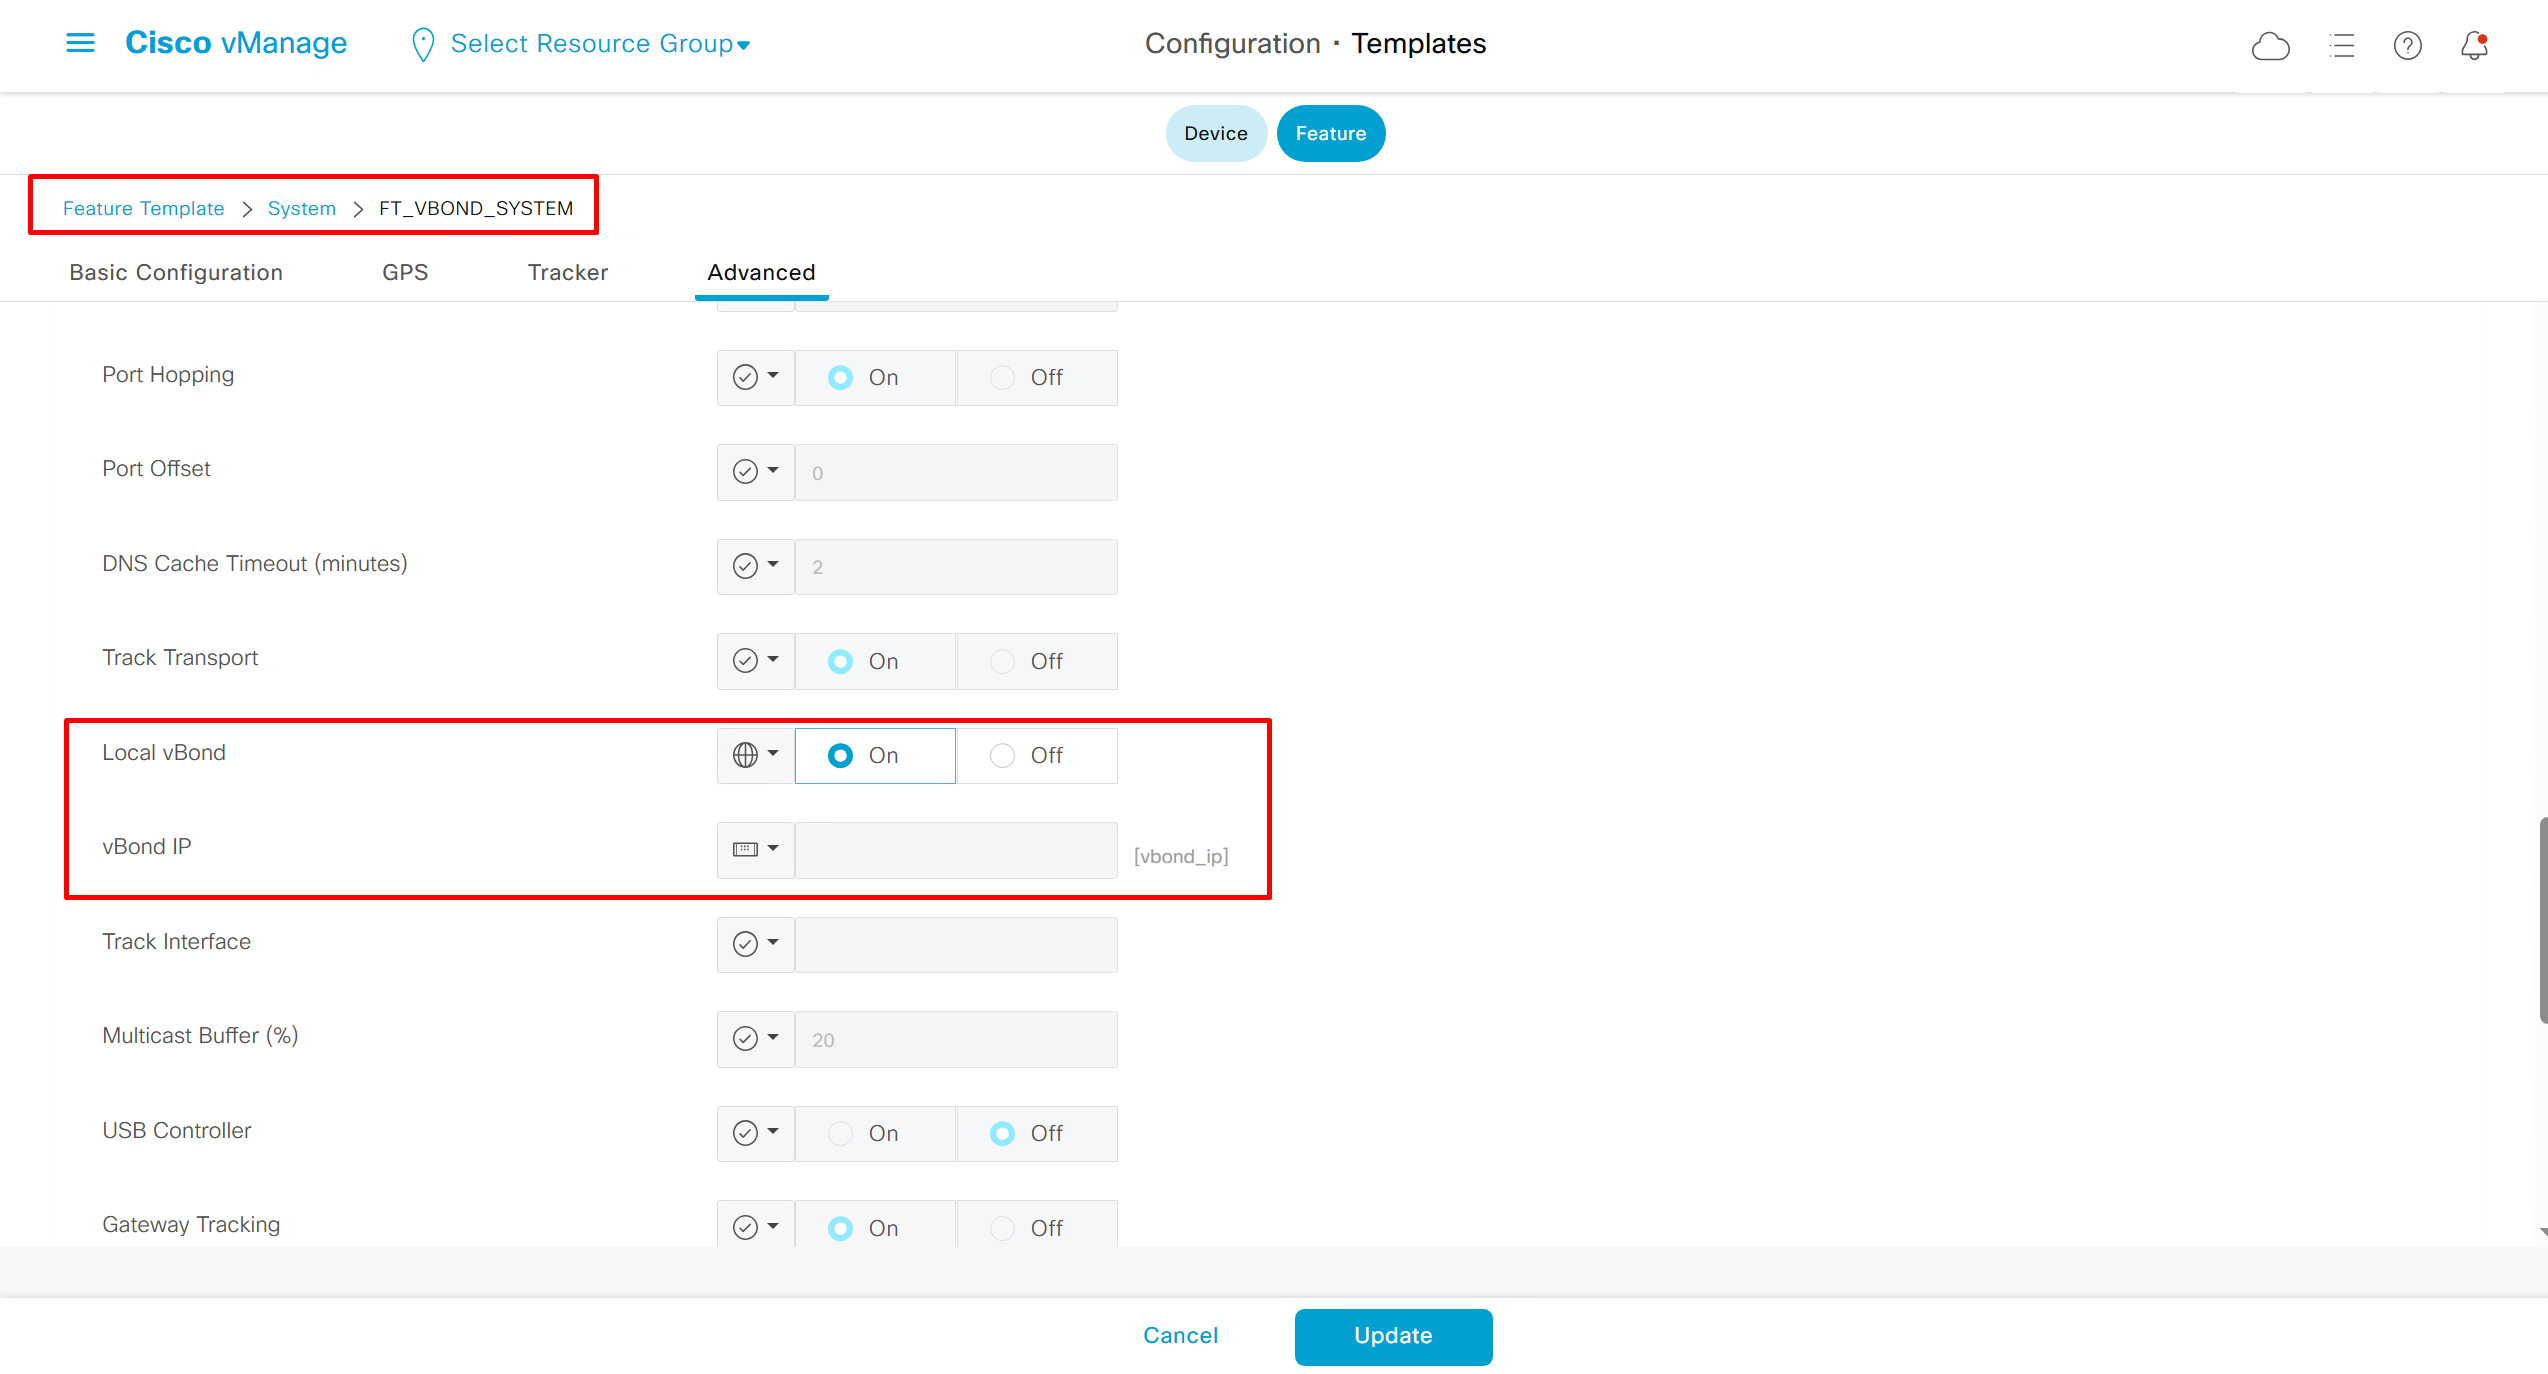The height and width of the screenshot is (1374, 2548).
Task: Click the Update button
Action: tap(1392, 1336)
